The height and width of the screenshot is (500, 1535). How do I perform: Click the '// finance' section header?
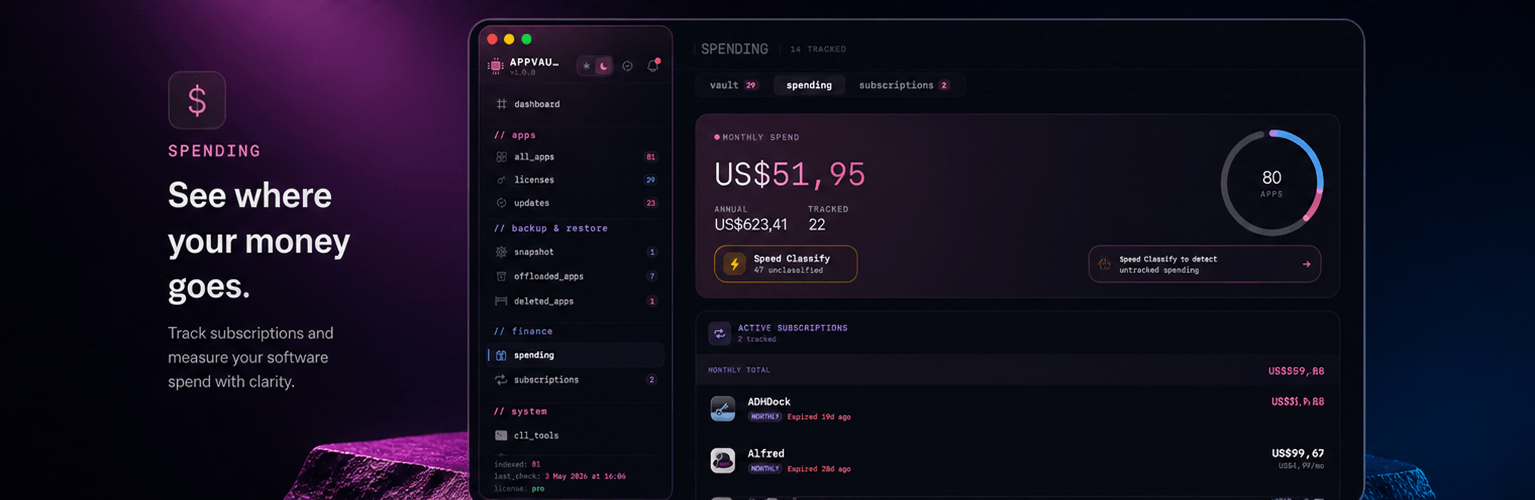(524, 331)
